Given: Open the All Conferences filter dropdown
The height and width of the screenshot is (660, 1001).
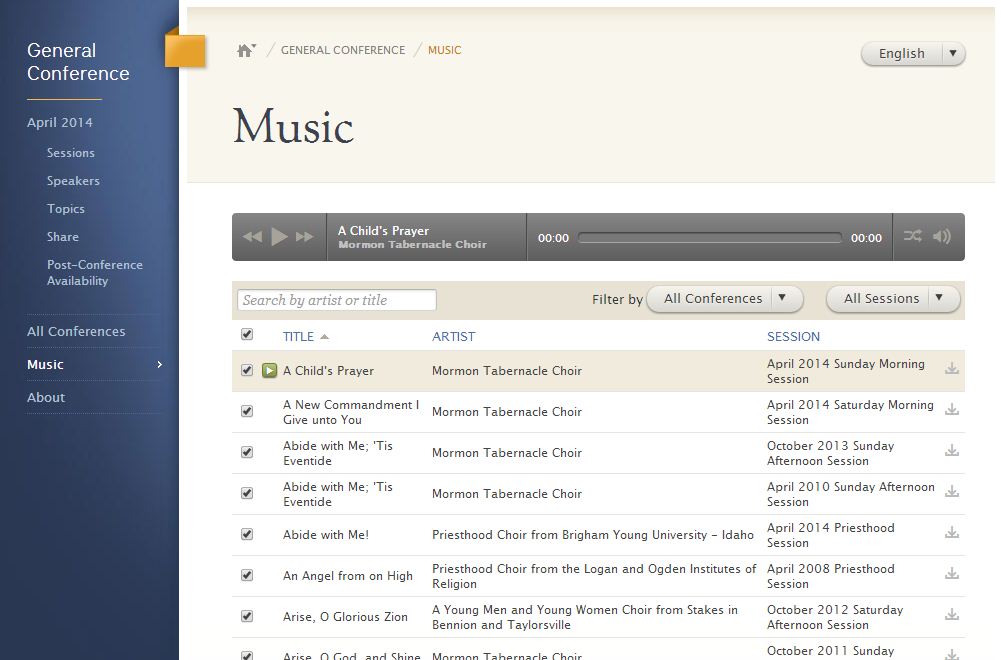Looking at the screenshot, I should pyautogui.click(x=722, y=297).
